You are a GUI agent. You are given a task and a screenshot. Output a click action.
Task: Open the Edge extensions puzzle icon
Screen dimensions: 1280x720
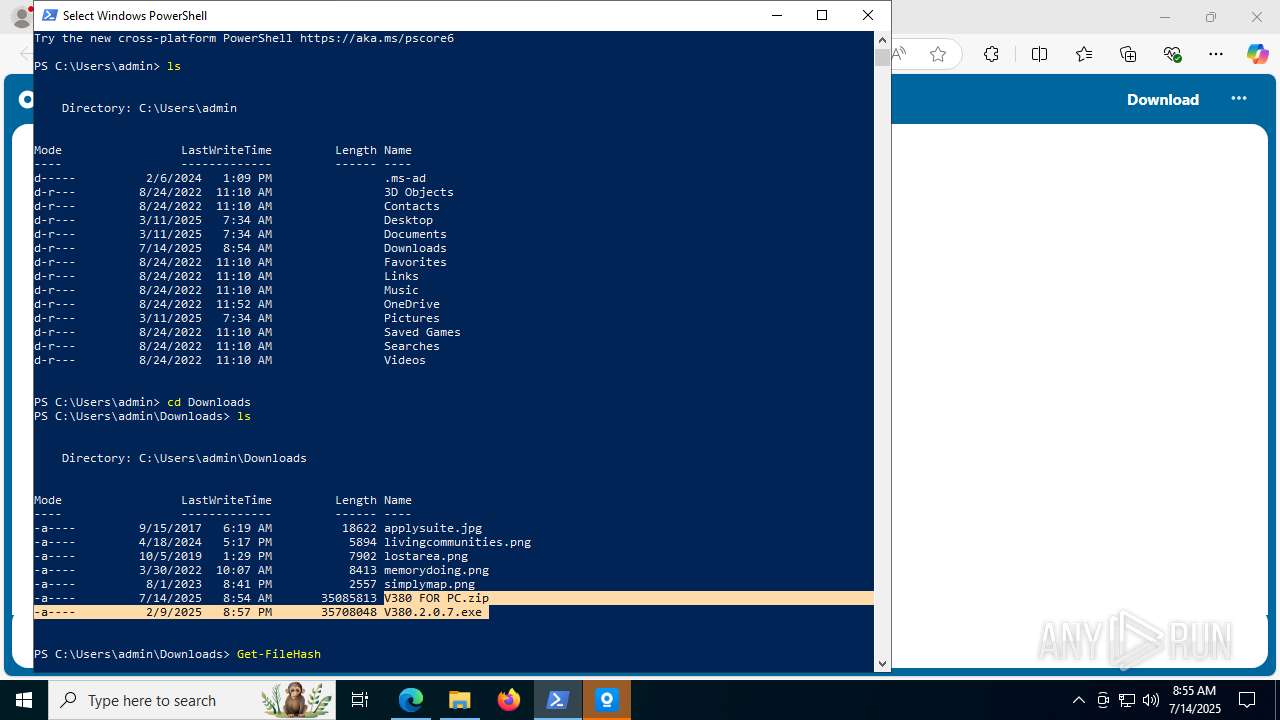pyautogui.click(x=991, y=55)
